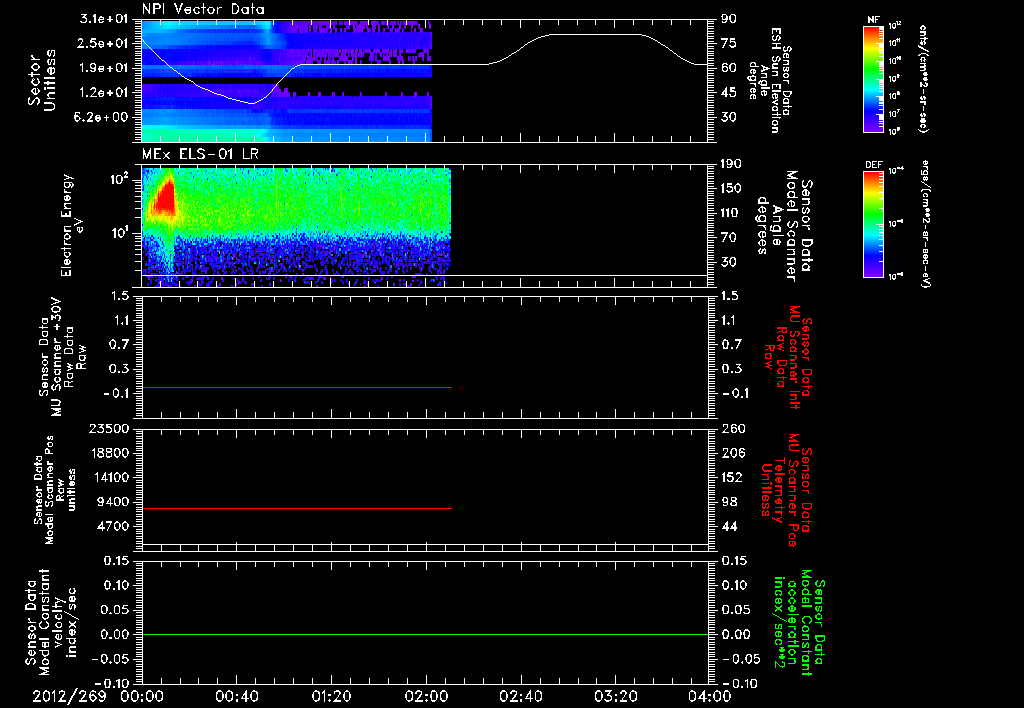Click the '01:20' time axis label
The height and width of the screenshot is (708, 1024).
coord(331,696)
